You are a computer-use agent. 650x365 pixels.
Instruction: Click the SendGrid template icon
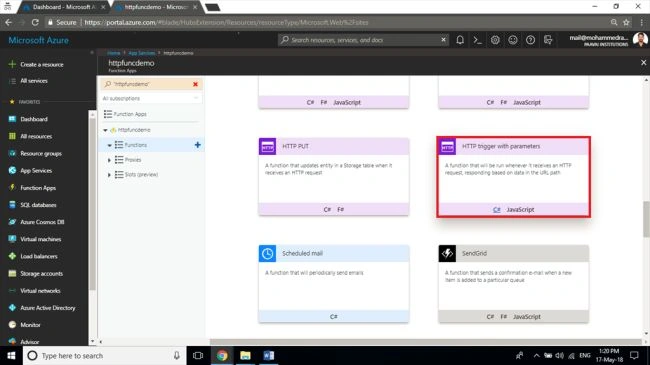(x=447, y=253)
